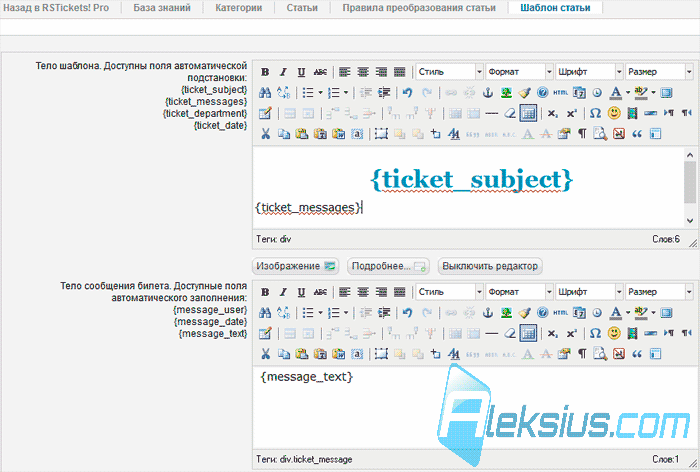The width and height of the screenshot is (700, 472).
Task: Undo last change in template body editor
Action: (x=407, y=92)
